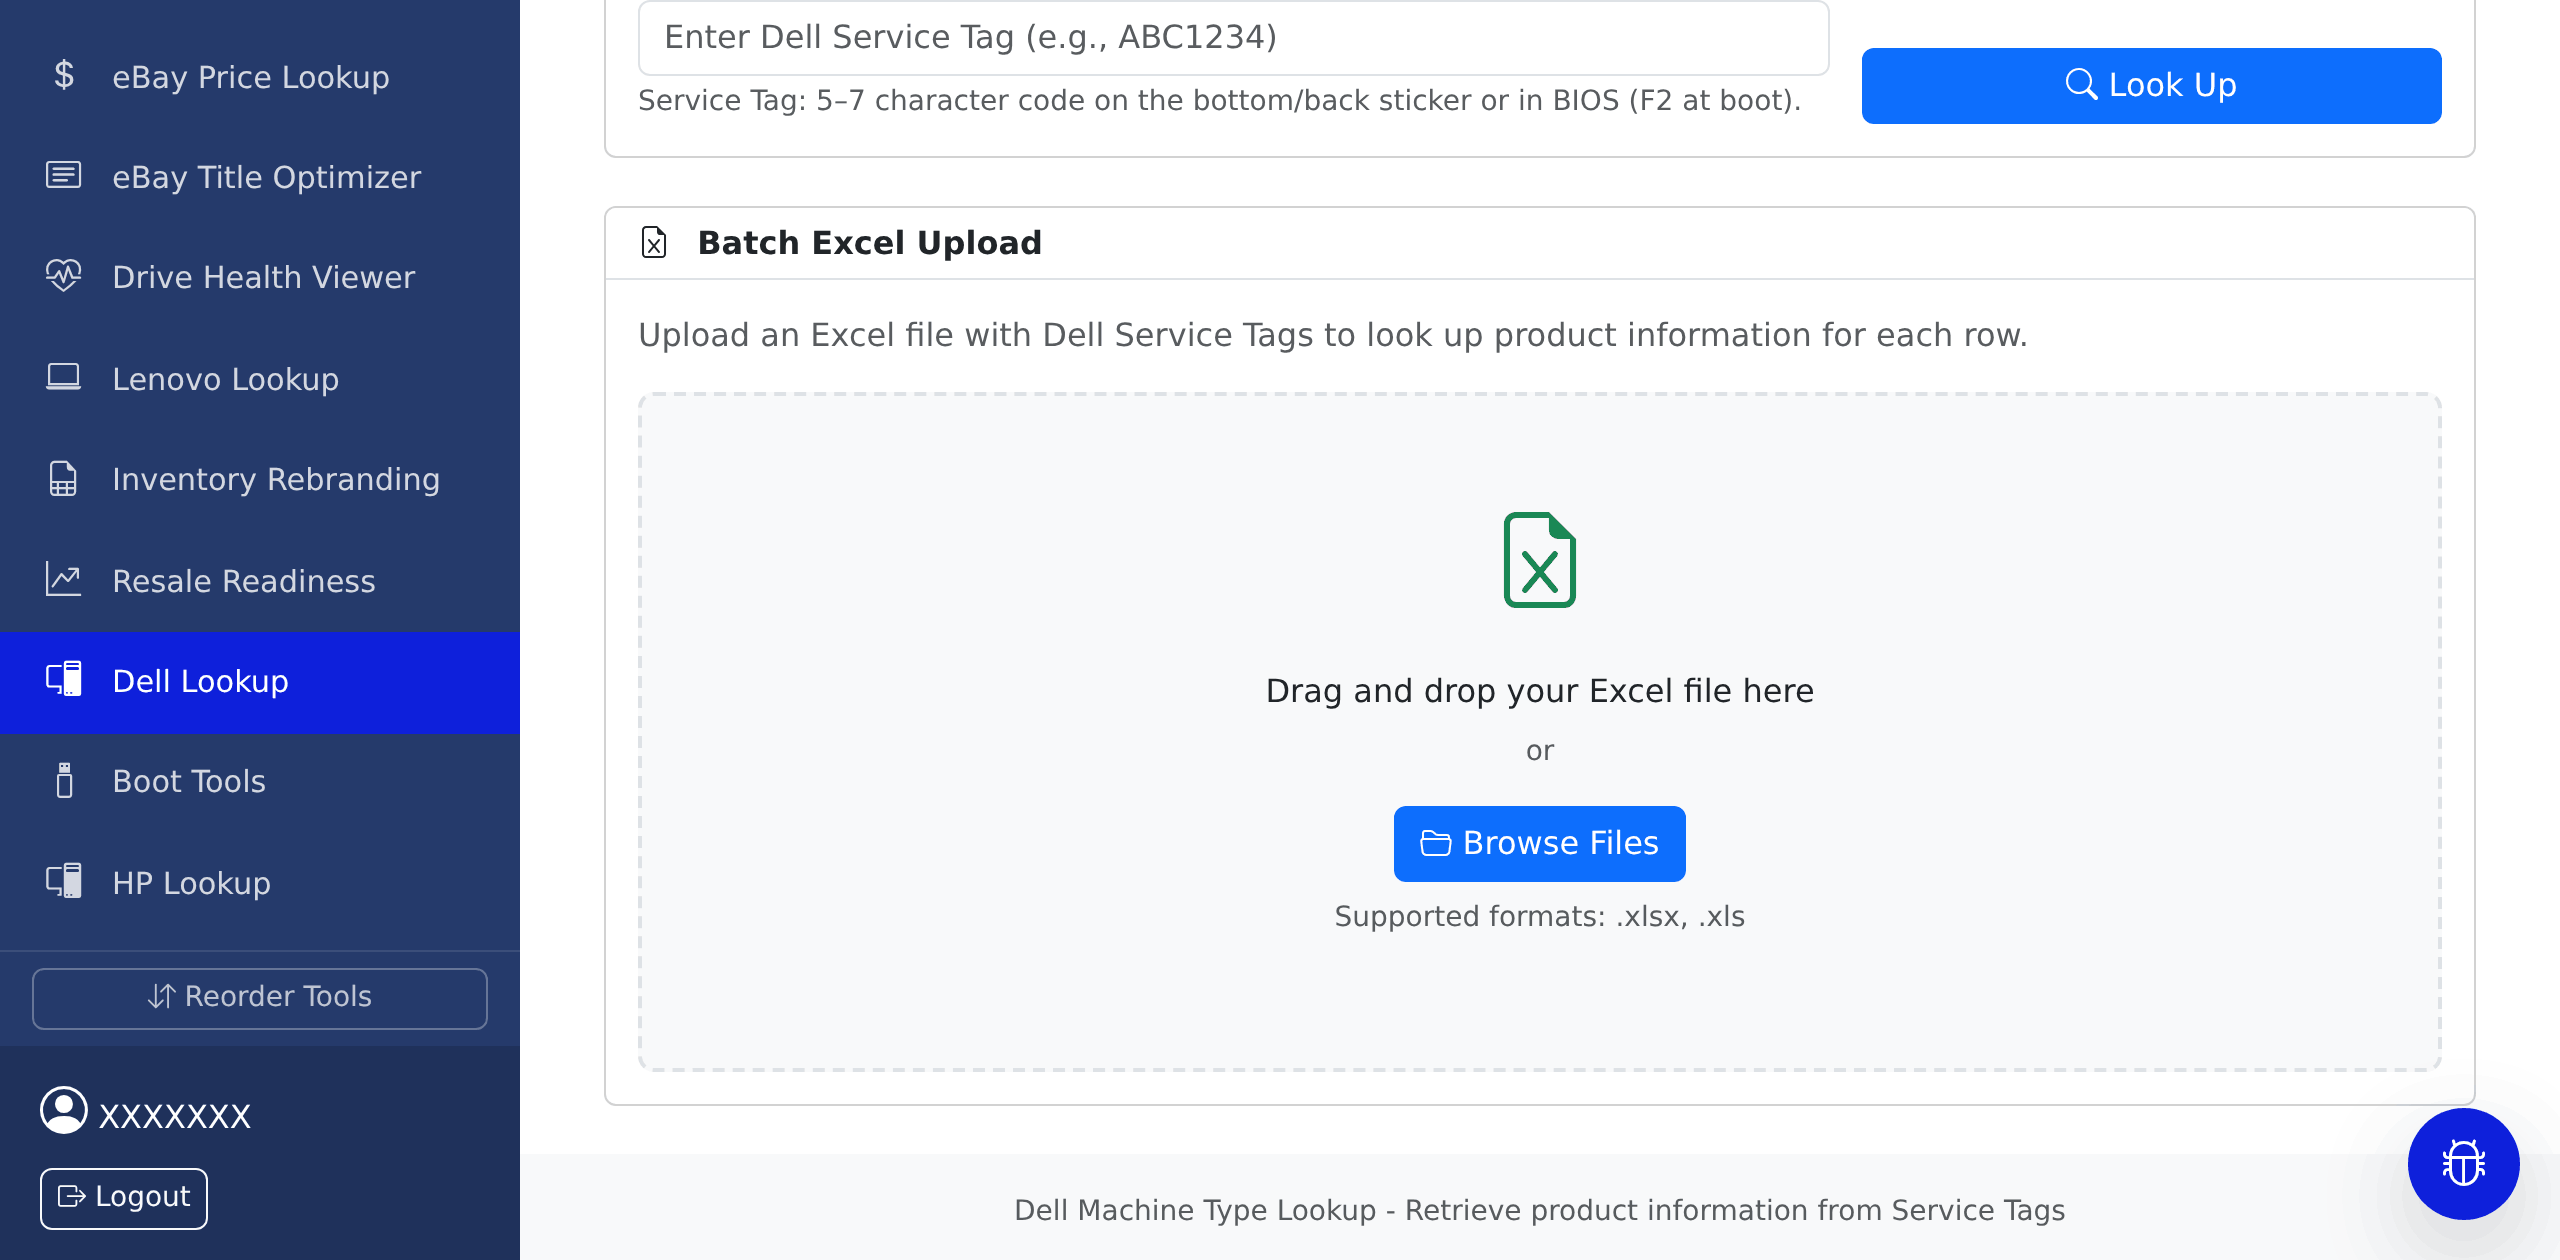This screenshot has height=1260, width=2560.
Task: Open Inventory Rebranding page
Action: (260, 479)
